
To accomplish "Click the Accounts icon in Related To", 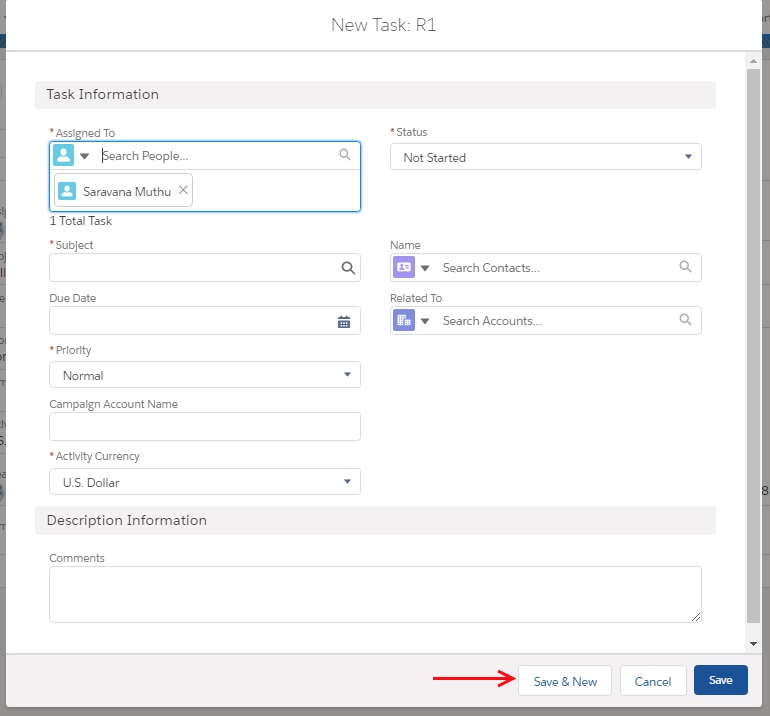I will pos(404,321).
